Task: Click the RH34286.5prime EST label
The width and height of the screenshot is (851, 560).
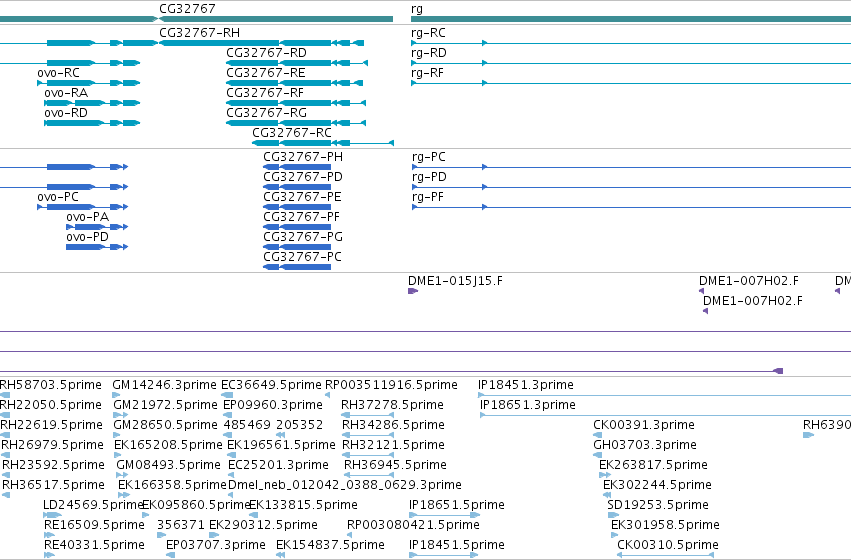Action: pos(393,425)
